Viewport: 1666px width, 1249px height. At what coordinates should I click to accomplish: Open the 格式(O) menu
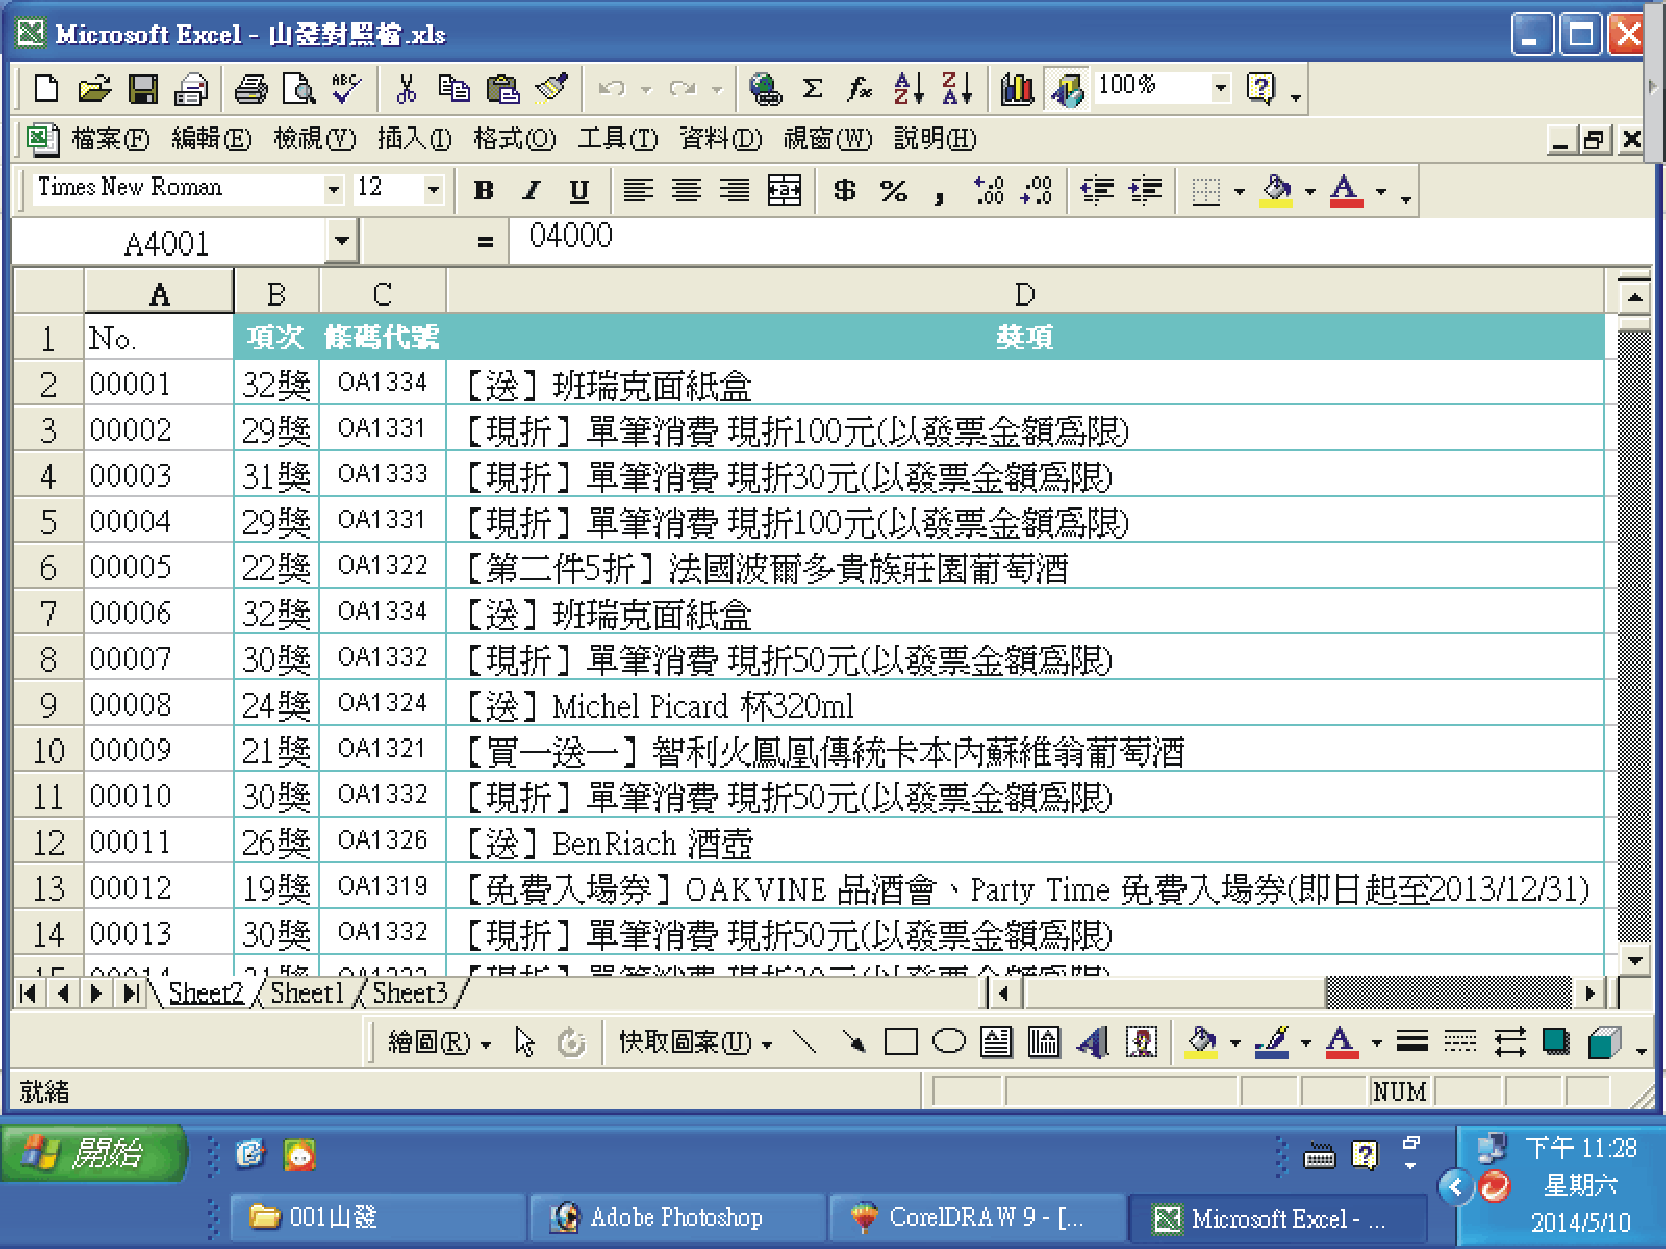[x=514, y=139]
